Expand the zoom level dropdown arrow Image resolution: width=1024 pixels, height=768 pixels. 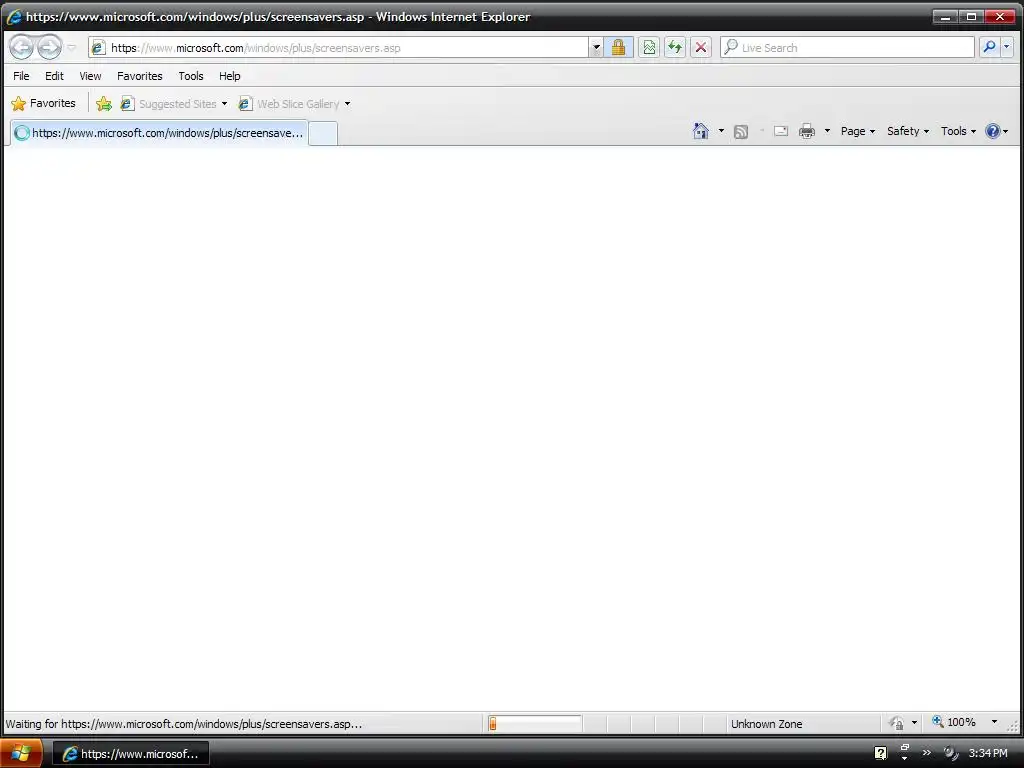coord(995,722)
